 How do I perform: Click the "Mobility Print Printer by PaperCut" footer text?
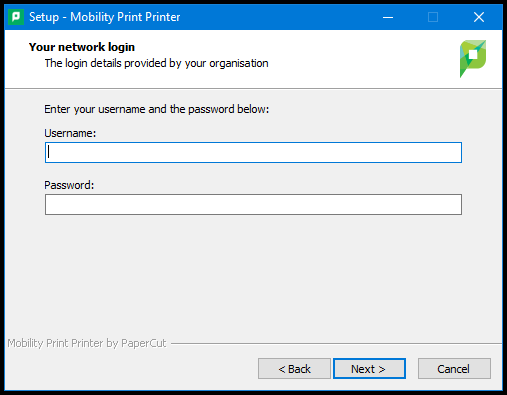coord(87,343)
